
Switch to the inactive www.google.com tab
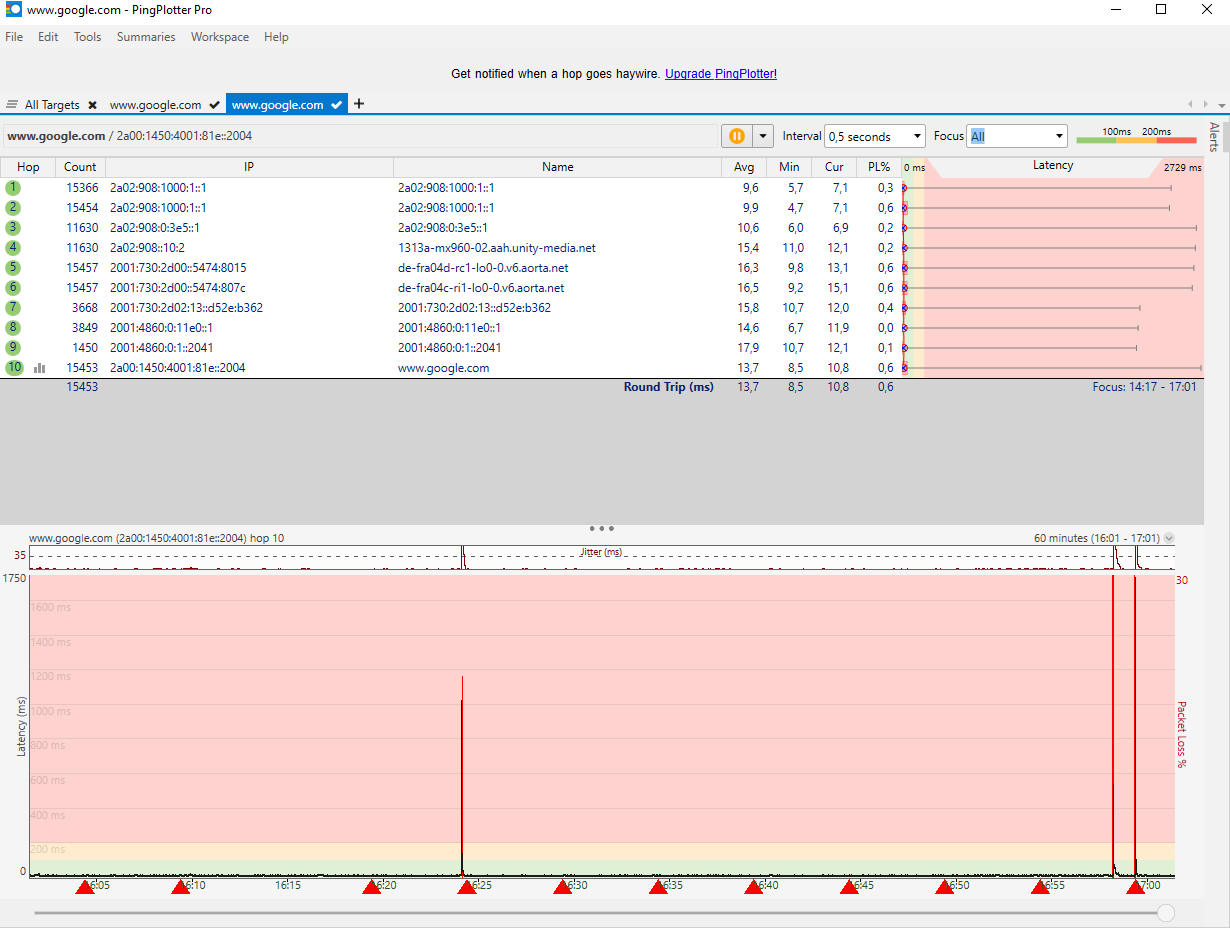pyautogui.click(x=155, y=105)
